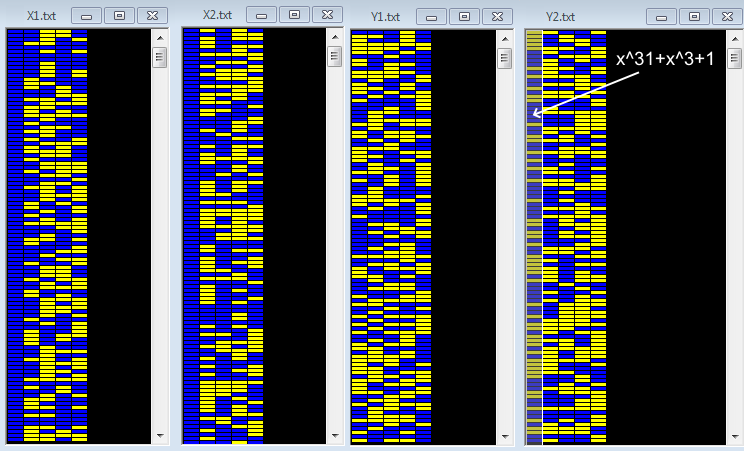Click scrollbar thumb in X2.txt window
Screen dimensions: 744x451
point(335,56)
